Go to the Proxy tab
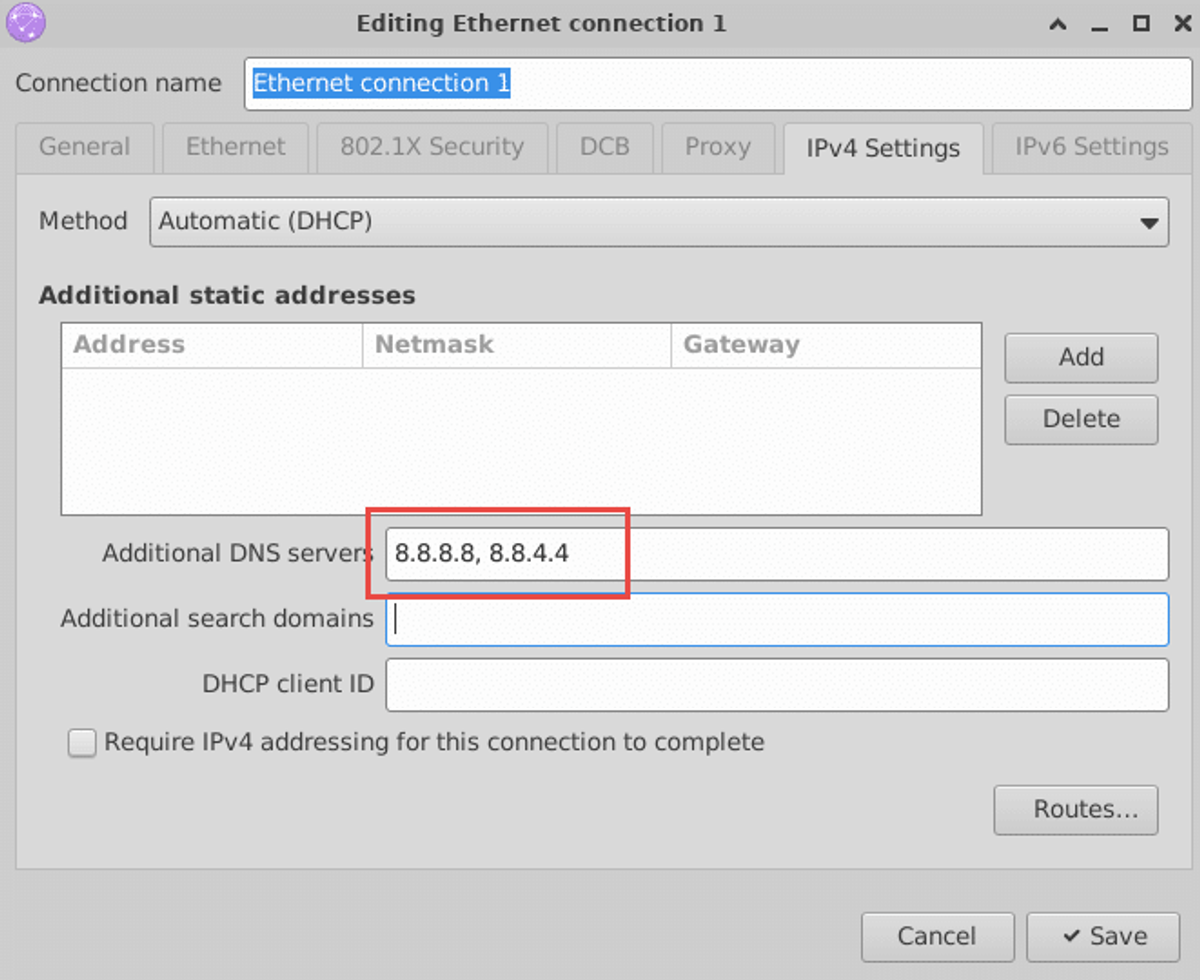 717,147
